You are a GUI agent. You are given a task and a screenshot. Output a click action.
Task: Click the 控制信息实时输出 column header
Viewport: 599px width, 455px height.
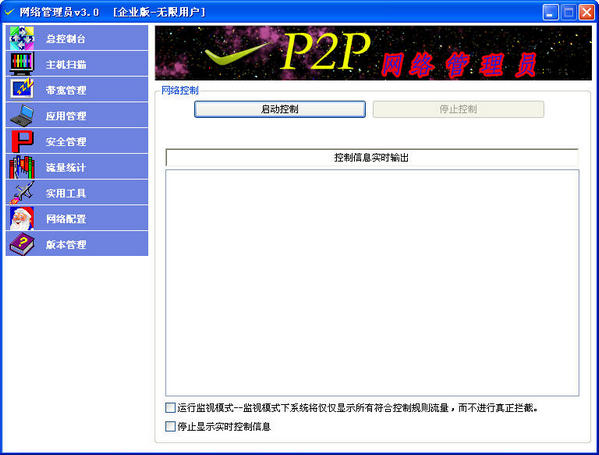point(372,157)
